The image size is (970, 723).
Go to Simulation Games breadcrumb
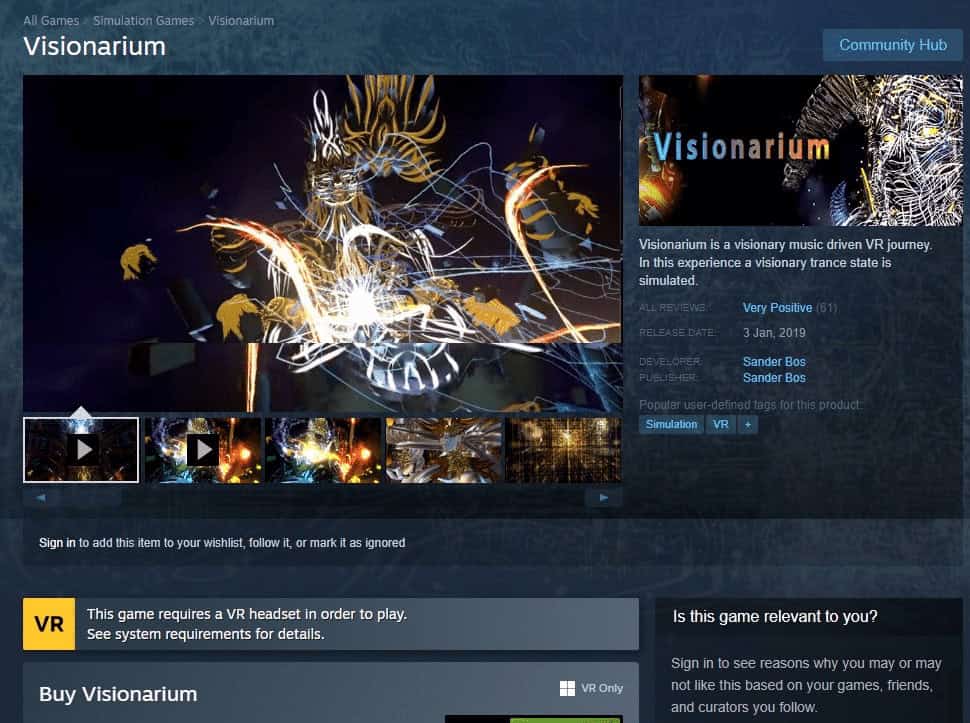coord(144,20)
